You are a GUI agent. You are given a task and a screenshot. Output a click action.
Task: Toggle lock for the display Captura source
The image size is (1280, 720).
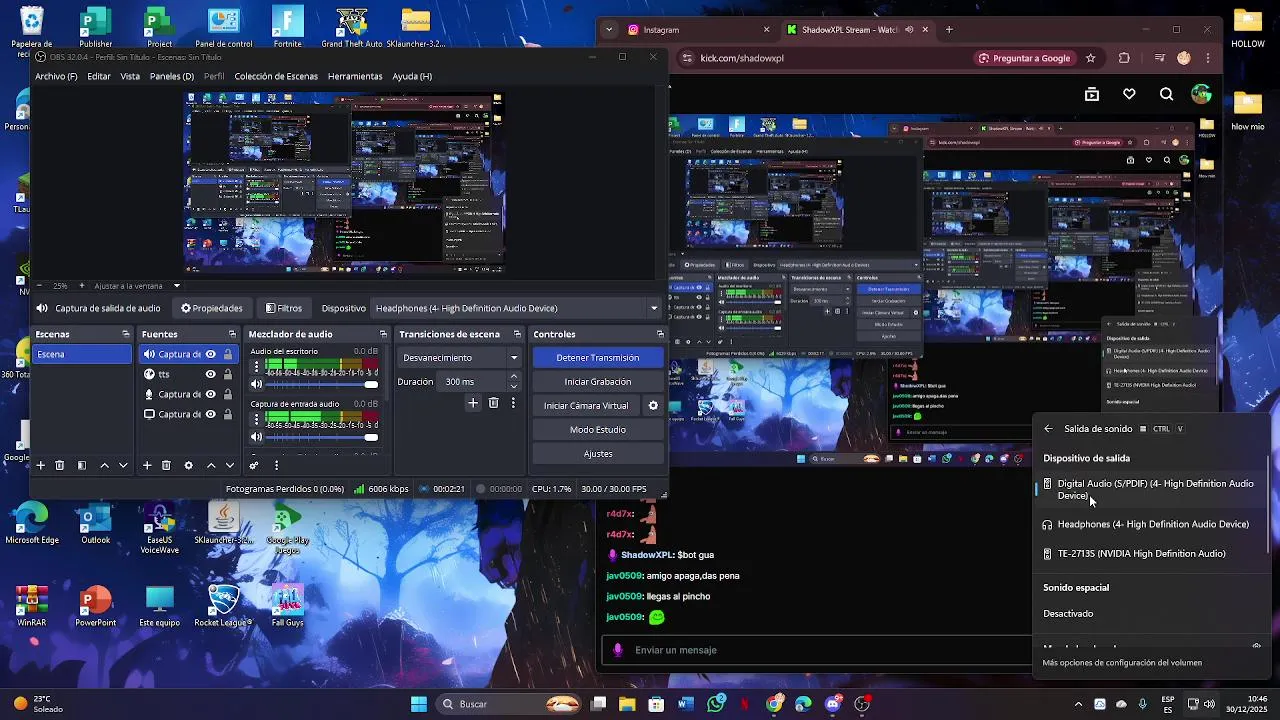(x=228, y=414)
